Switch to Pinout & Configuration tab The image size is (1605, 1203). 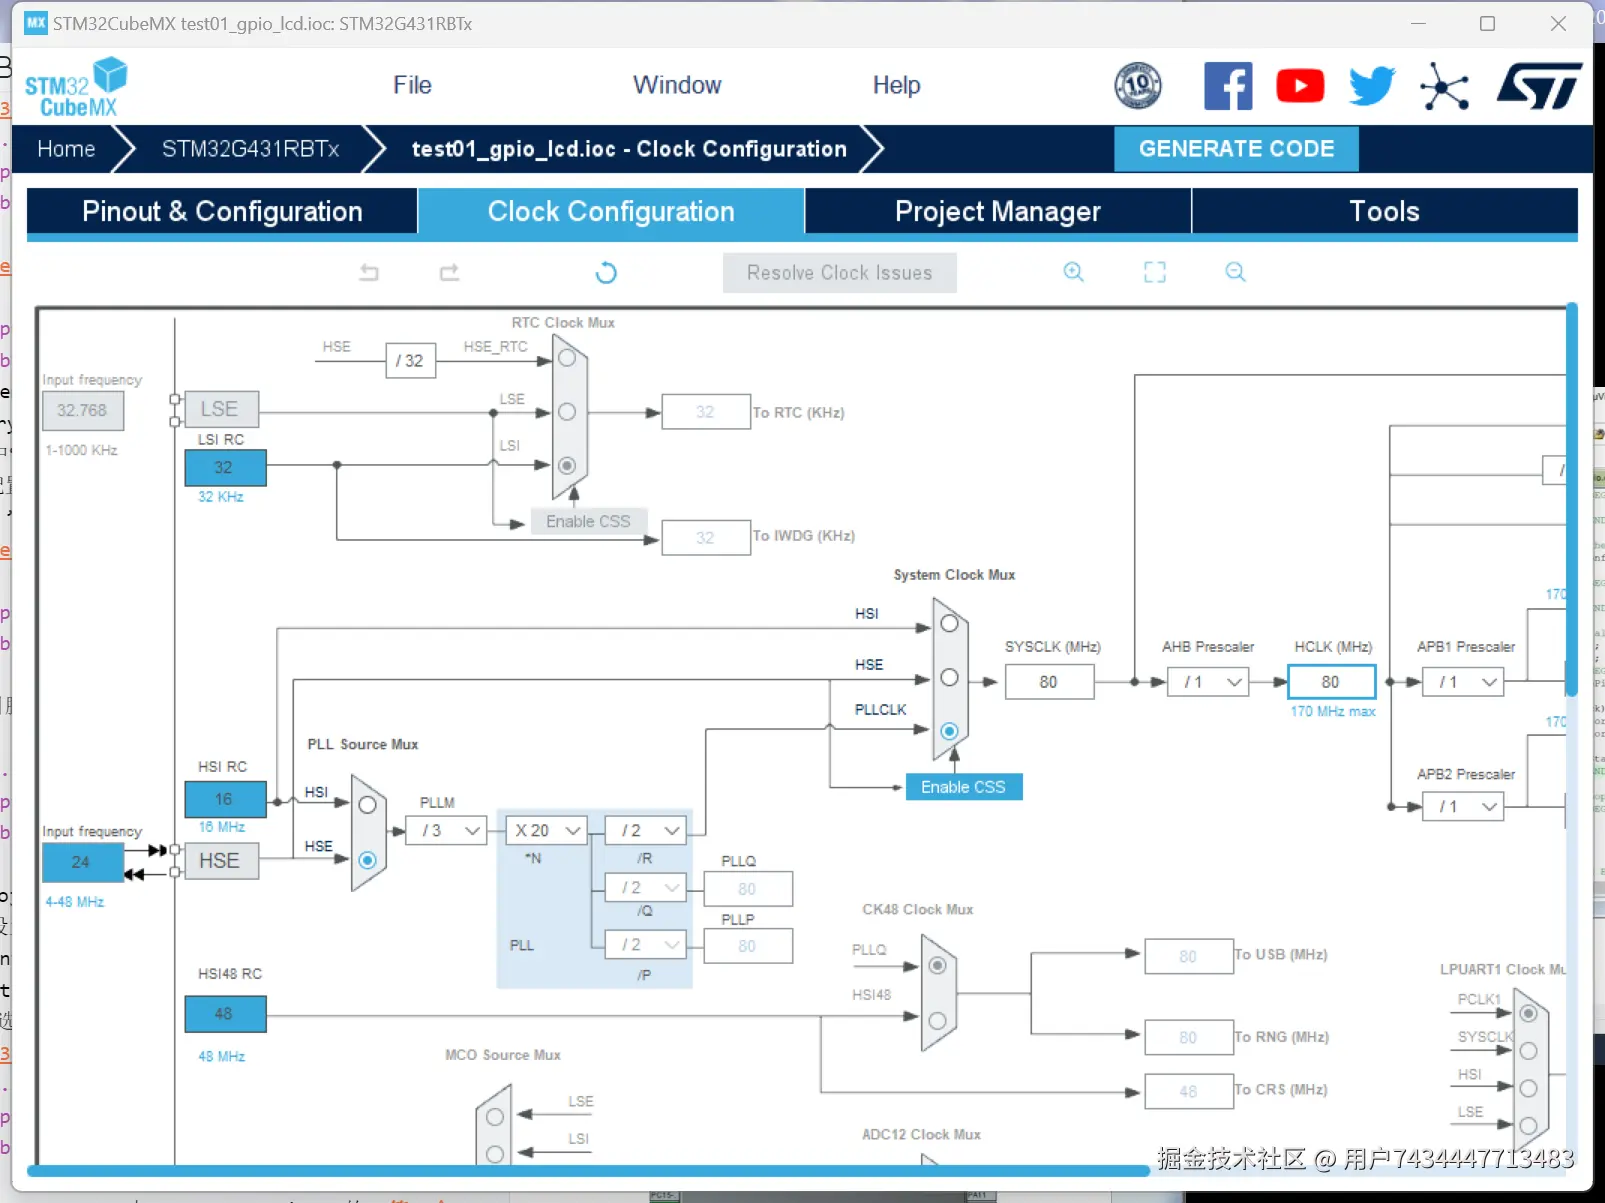pyautogui.click(x=222, y=212)
